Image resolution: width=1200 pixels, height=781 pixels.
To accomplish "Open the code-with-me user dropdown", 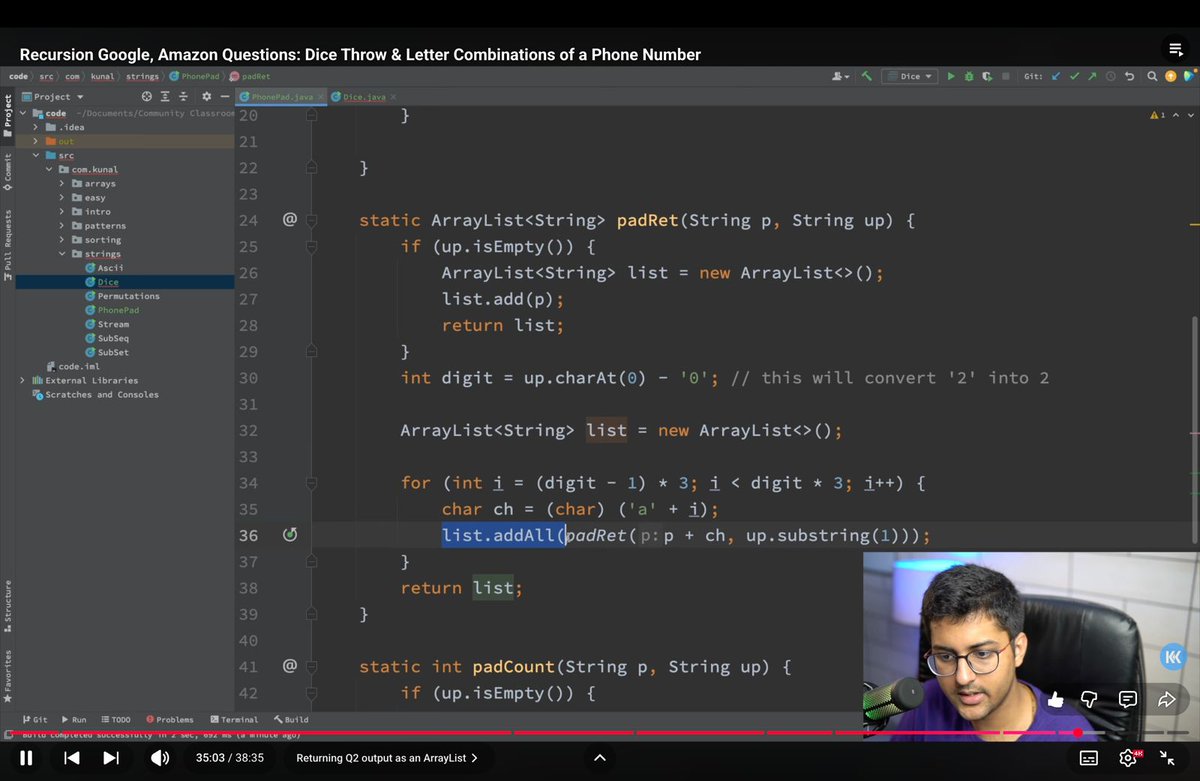I will pos(843,76).
